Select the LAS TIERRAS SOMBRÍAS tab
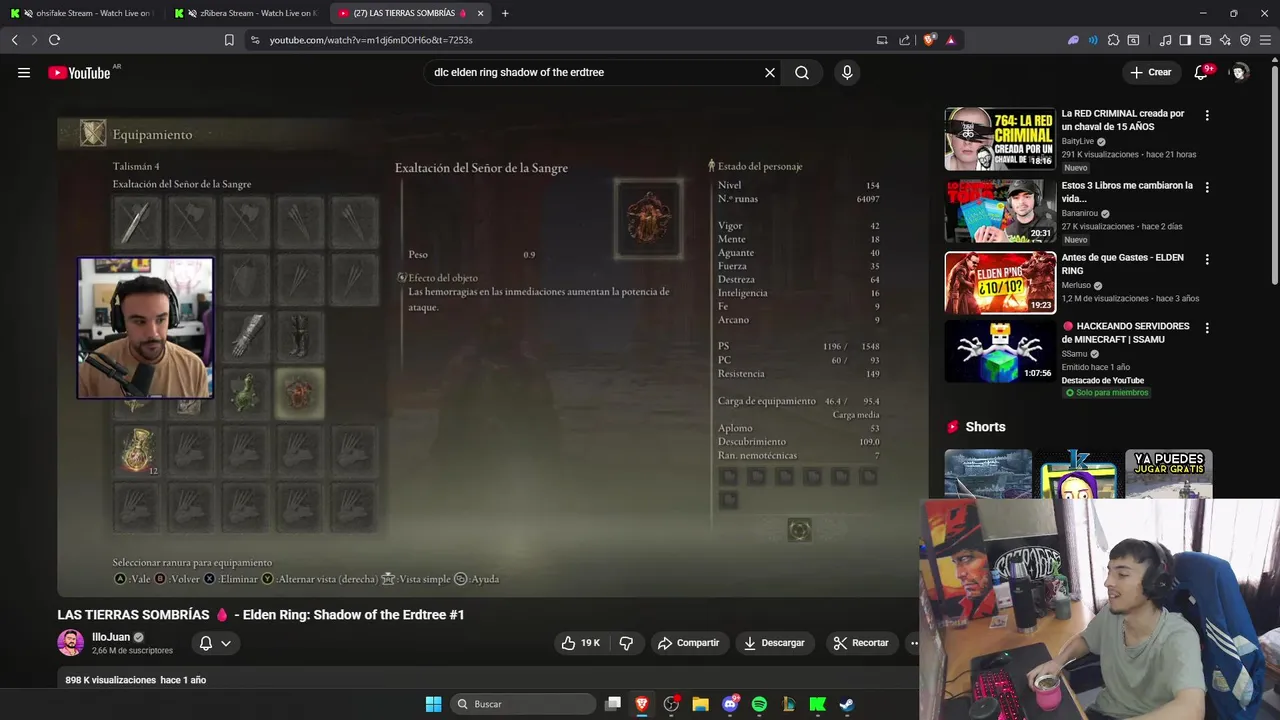The height and width of the screenshot is (720, 1280). (x=405, y=13)
